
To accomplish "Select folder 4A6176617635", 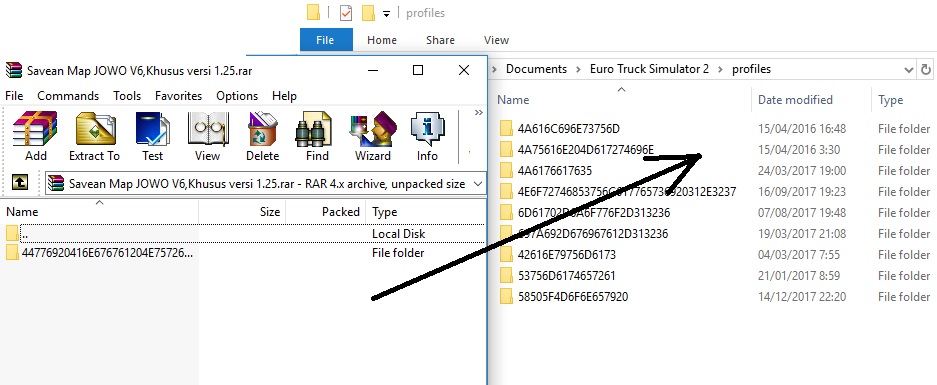I will (x=555, y=170).
